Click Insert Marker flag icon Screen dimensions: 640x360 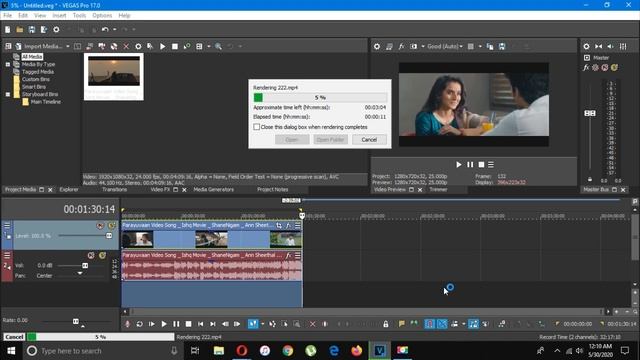click(x=402, y=324)
